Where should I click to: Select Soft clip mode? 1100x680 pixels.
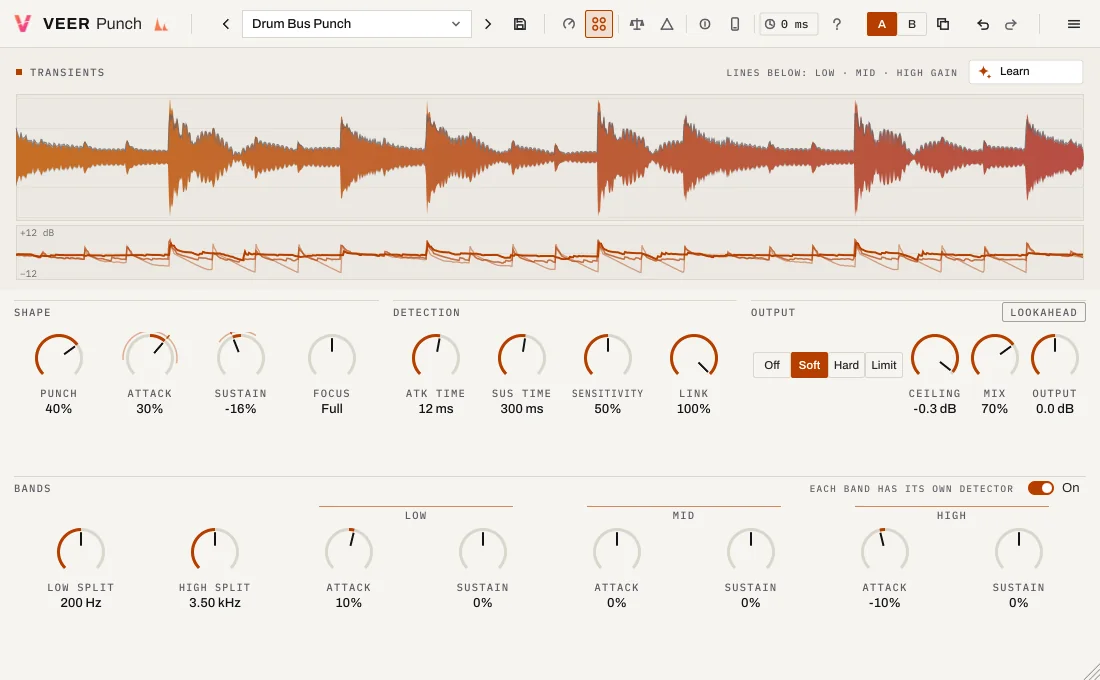(x=809, y=365)
